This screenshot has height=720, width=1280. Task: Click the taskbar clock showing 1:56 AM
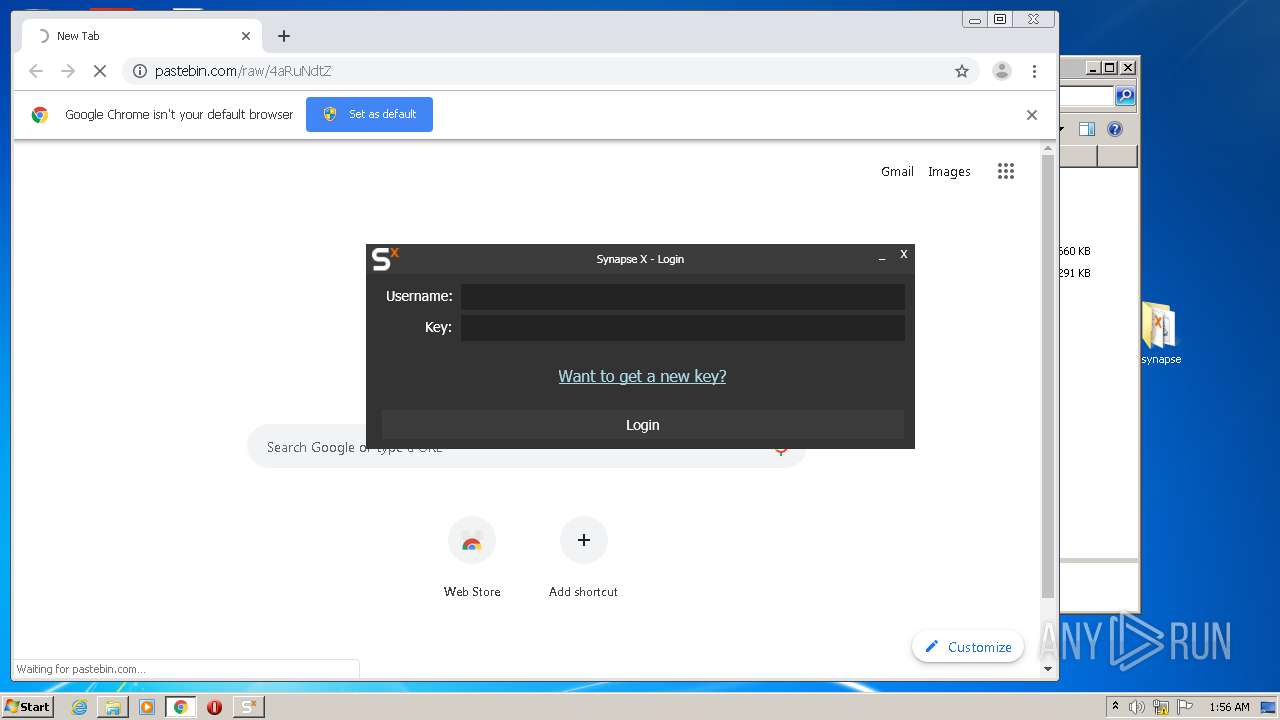click(x=1229, y=707)
